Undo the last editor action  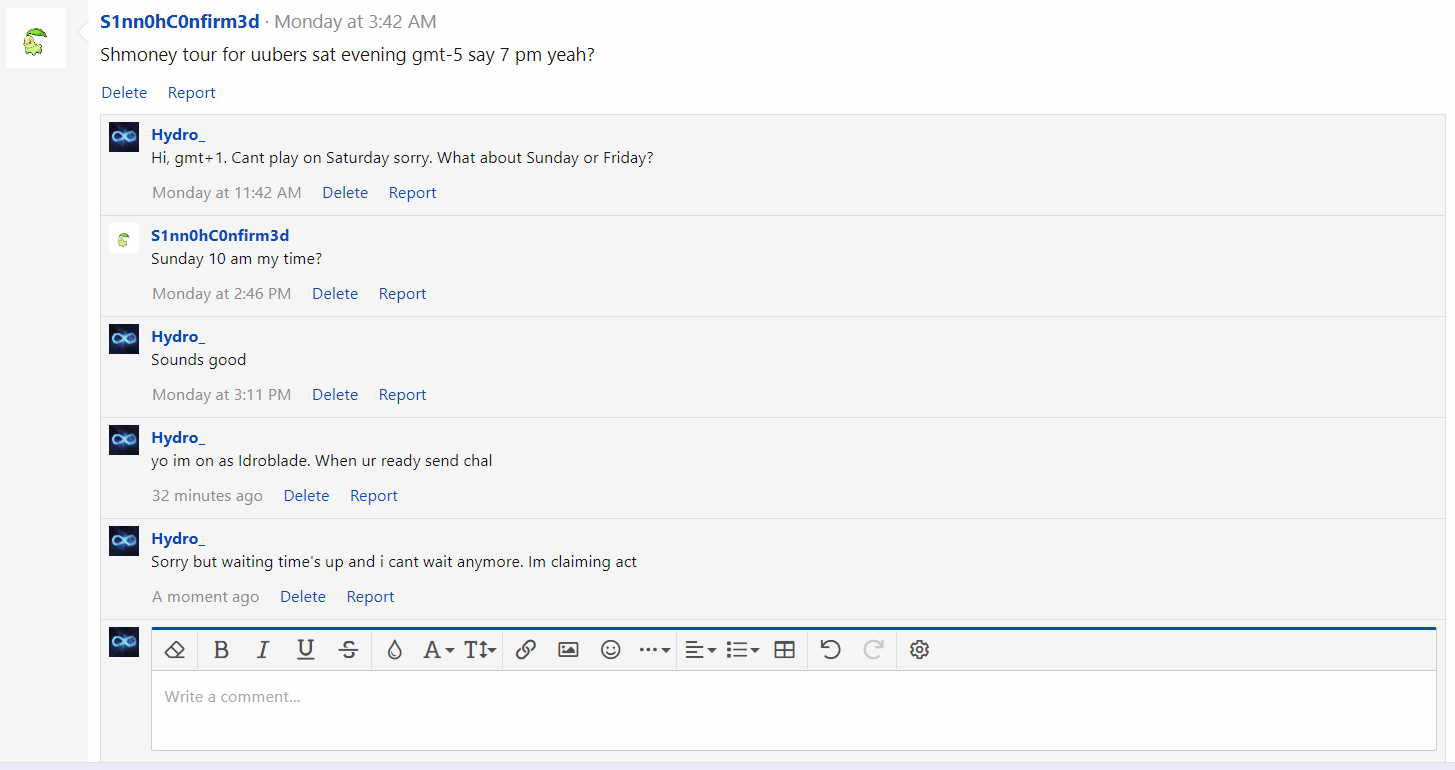pyautogui.click(x=830, y=650)
